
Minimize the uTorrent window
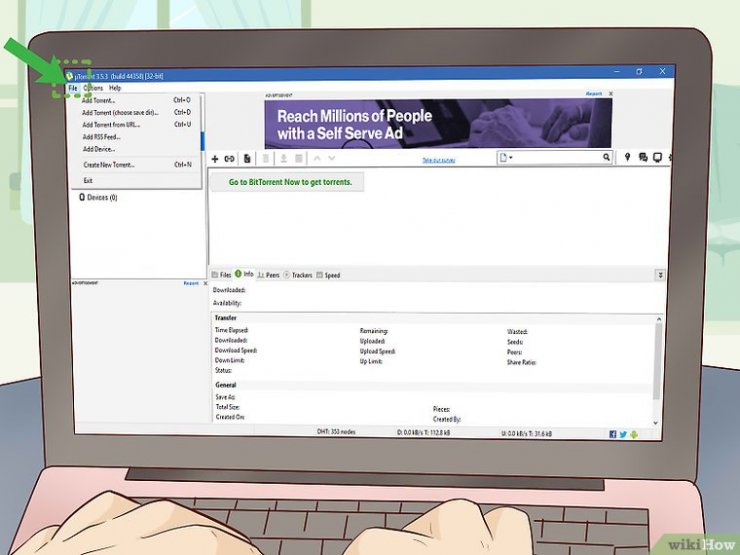tap(617, 72)
